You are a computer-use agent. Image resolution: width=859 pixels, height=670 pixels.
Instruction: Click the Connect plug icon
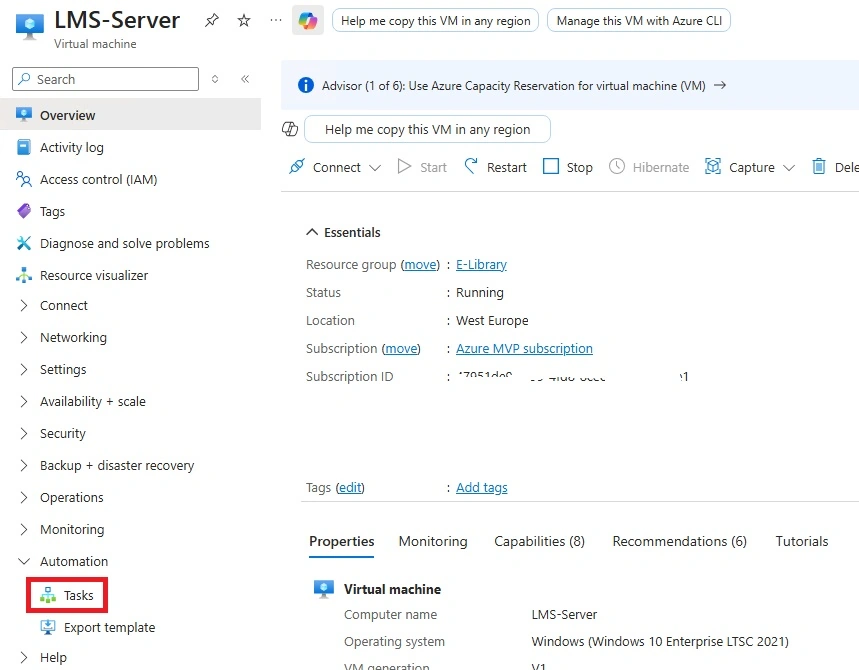point(297,166)
